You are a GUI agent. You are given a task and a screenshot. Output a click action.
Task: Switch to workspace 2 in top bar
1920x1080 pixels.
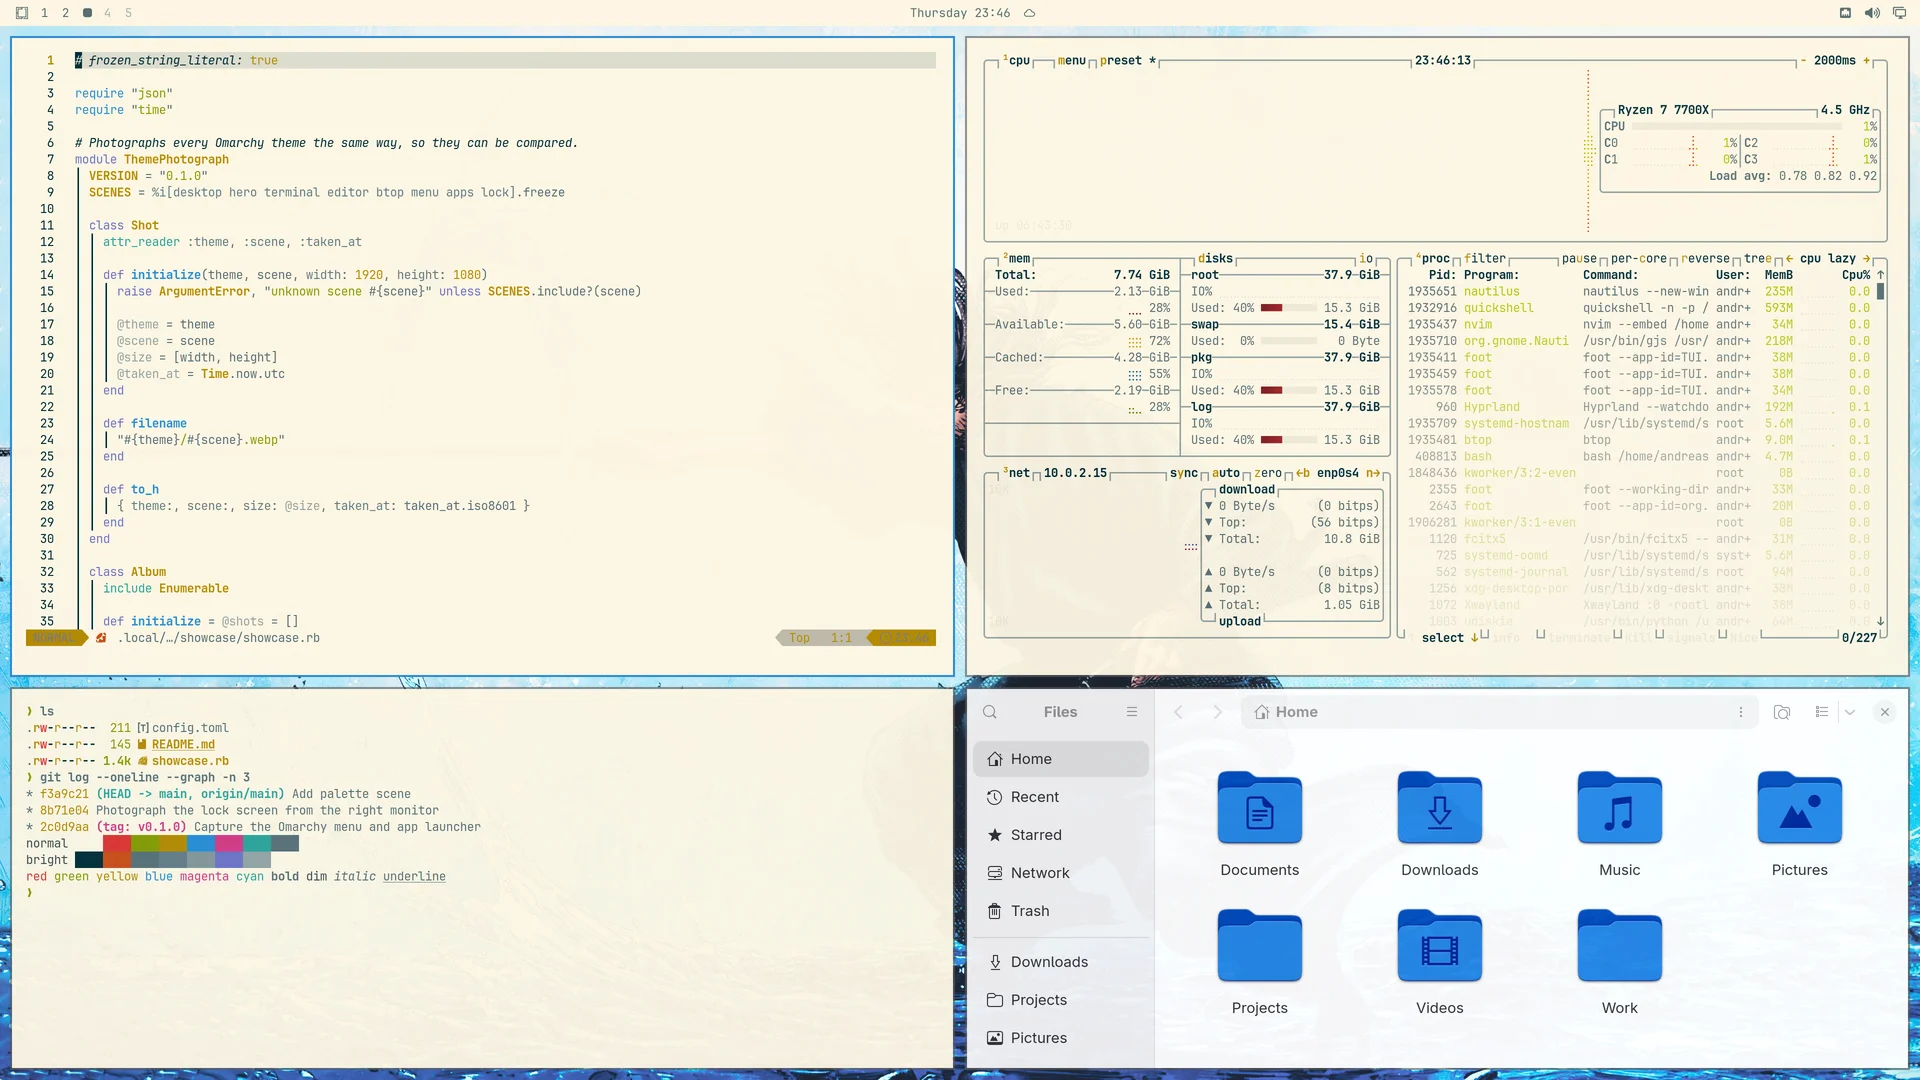[65, 13]
